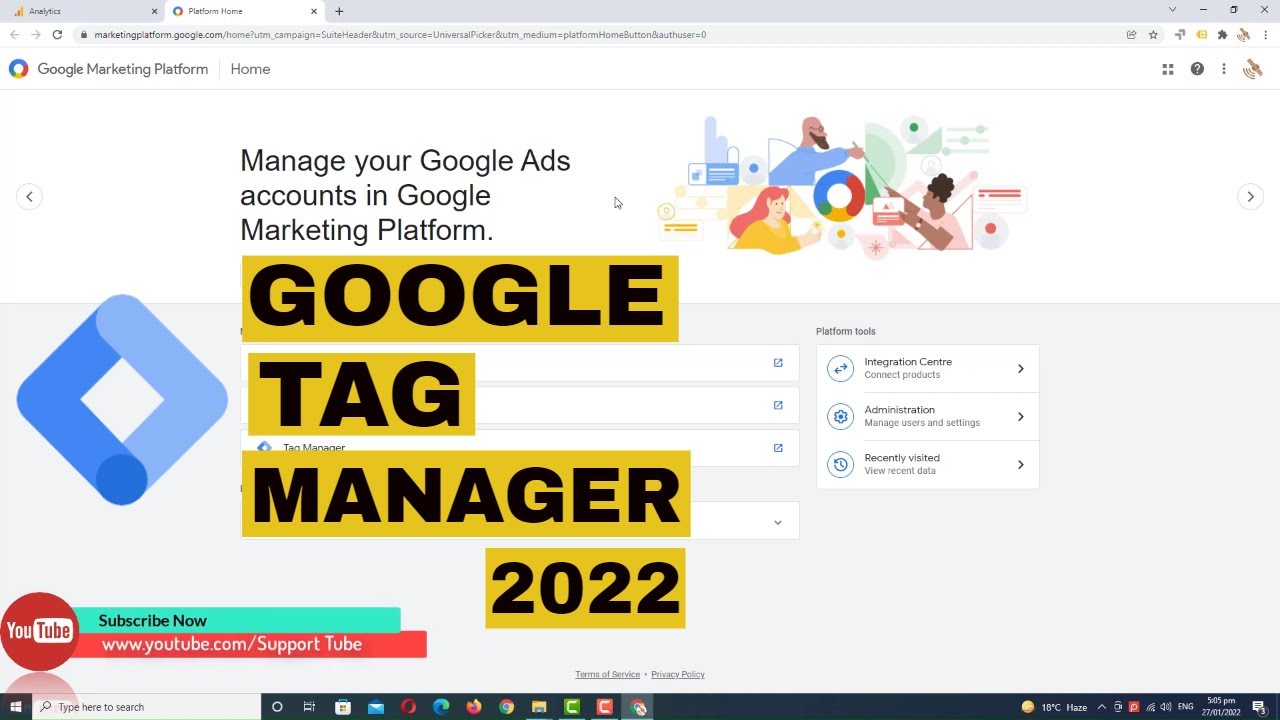Expand Integration Centre with its right chevron
This screenshot has height=720, width=1280.
click(x=1021, y=369)
